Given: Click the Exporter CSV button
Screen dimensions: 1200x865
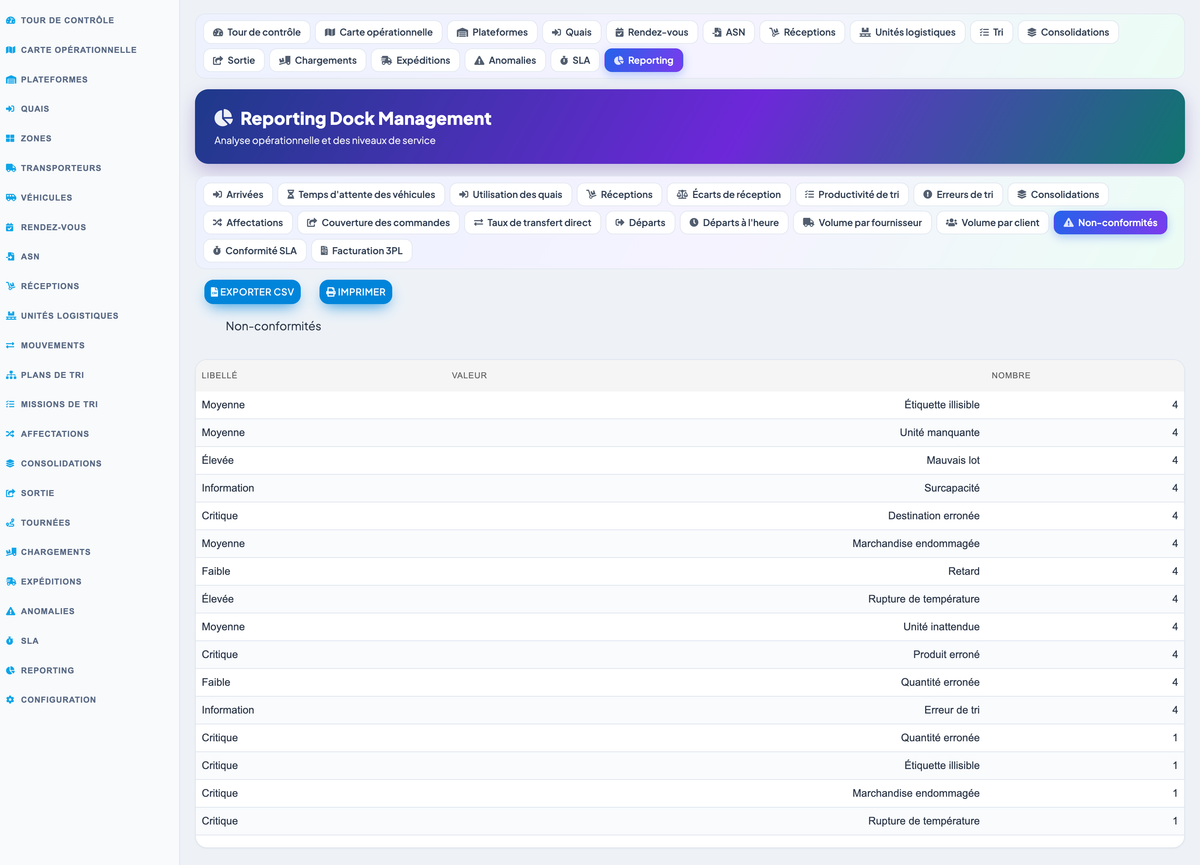Looking at the screenshot, I should tap(252, 292).
